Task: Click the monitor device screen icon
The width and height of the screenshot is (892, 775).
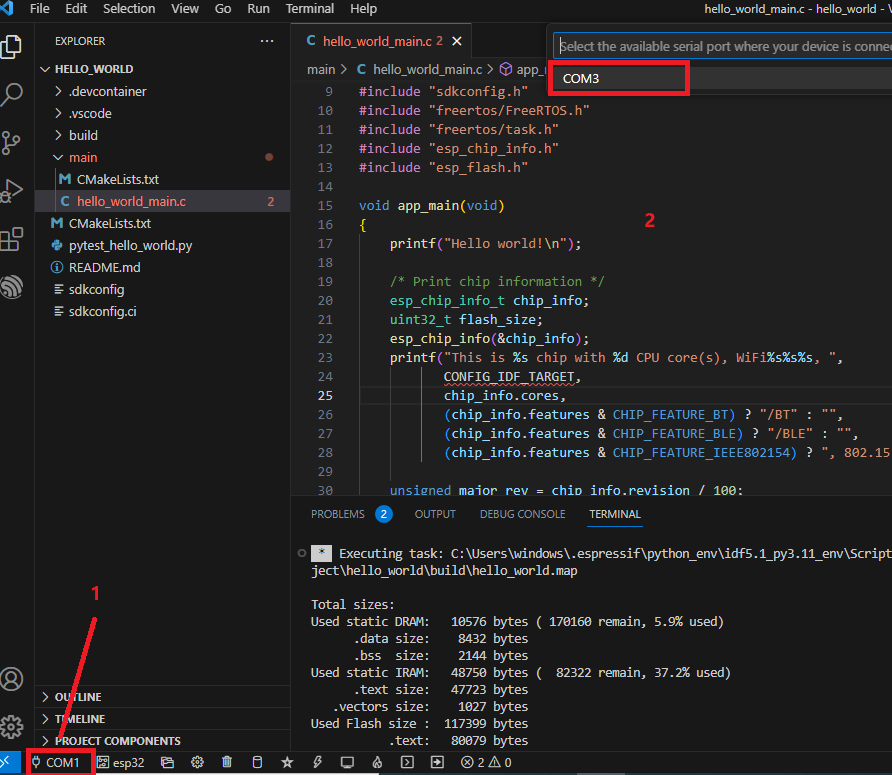Action: point(347,762)
